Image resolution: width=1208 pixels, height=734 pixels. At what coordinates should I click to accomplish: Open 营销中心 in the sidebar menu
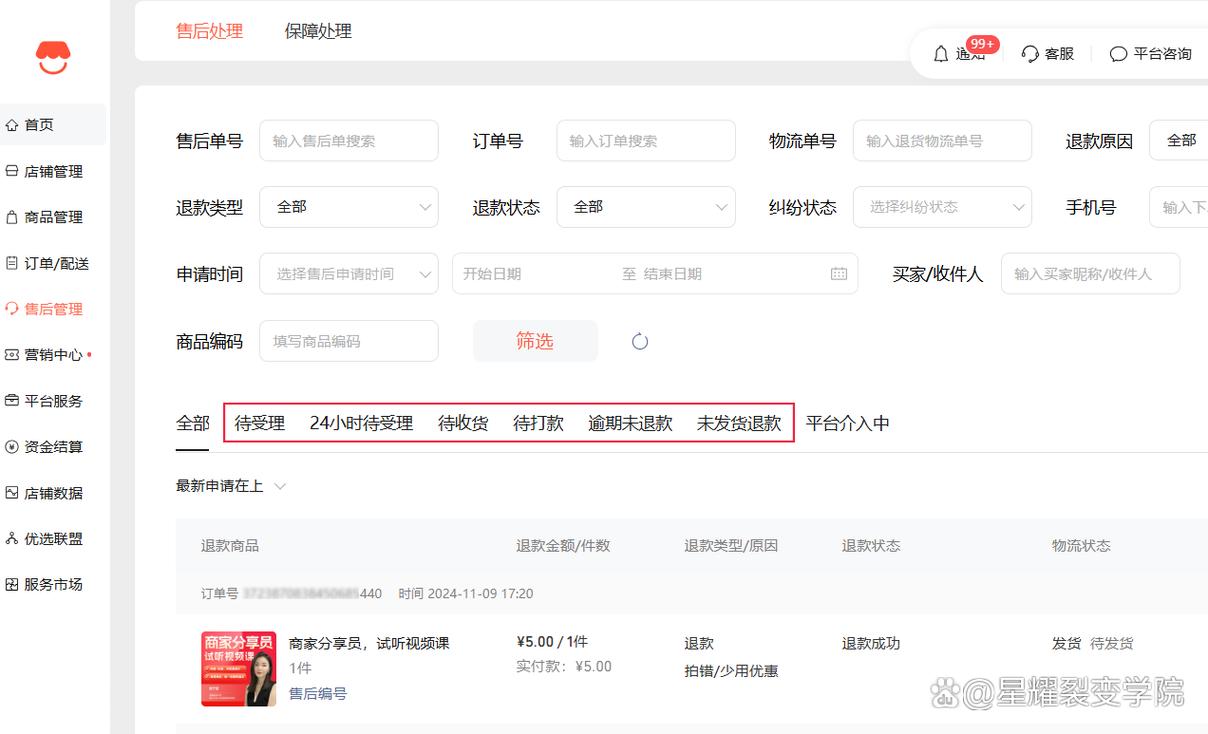coord(53,355)
